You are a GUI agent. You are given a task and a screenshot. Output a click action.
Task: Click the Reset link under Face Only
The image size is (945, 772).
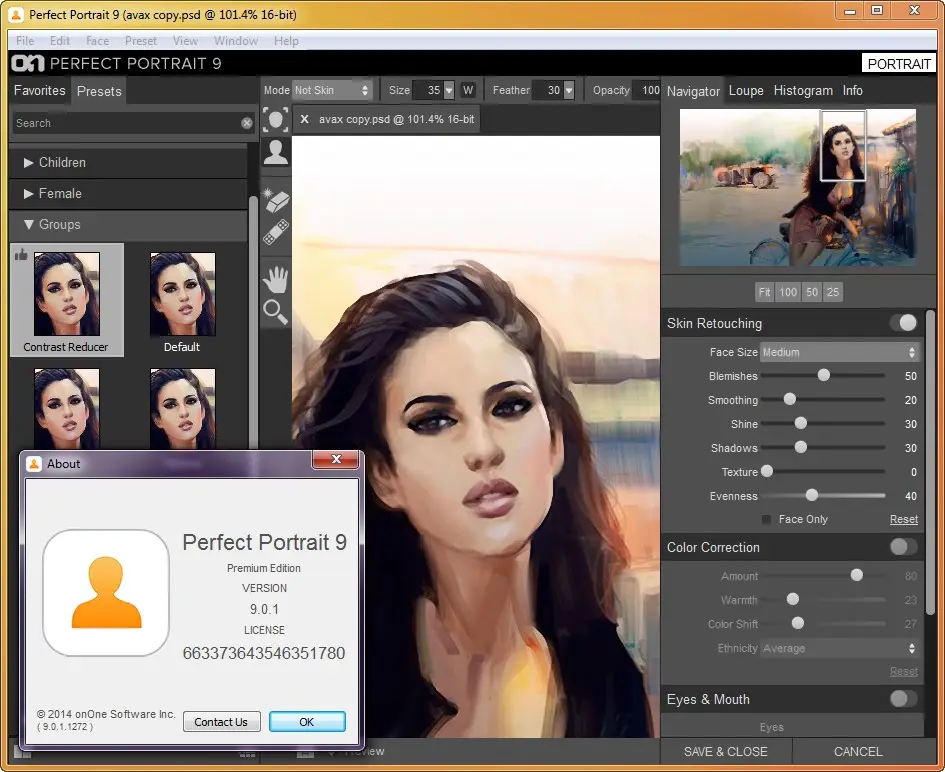coord(904,519)
